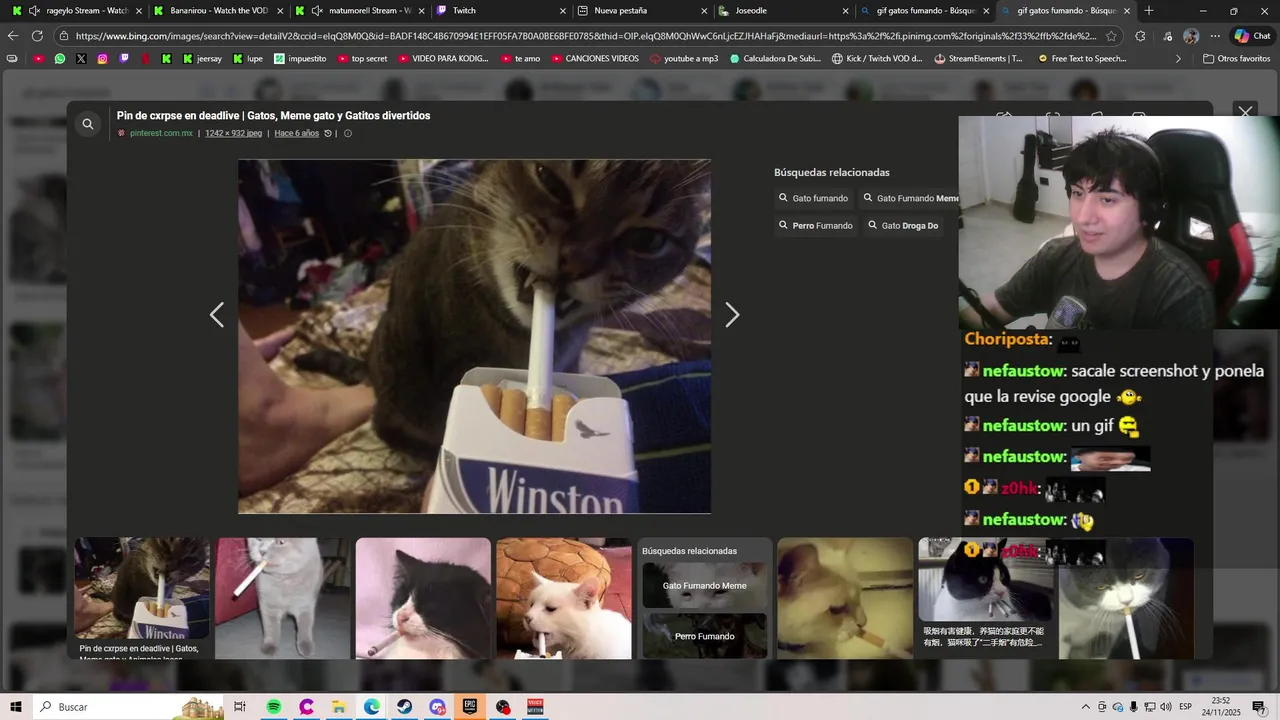The width and height of the screenshot is (1280, 720).
Task: Open browser profile avatar
Action: click(1191, 36)
